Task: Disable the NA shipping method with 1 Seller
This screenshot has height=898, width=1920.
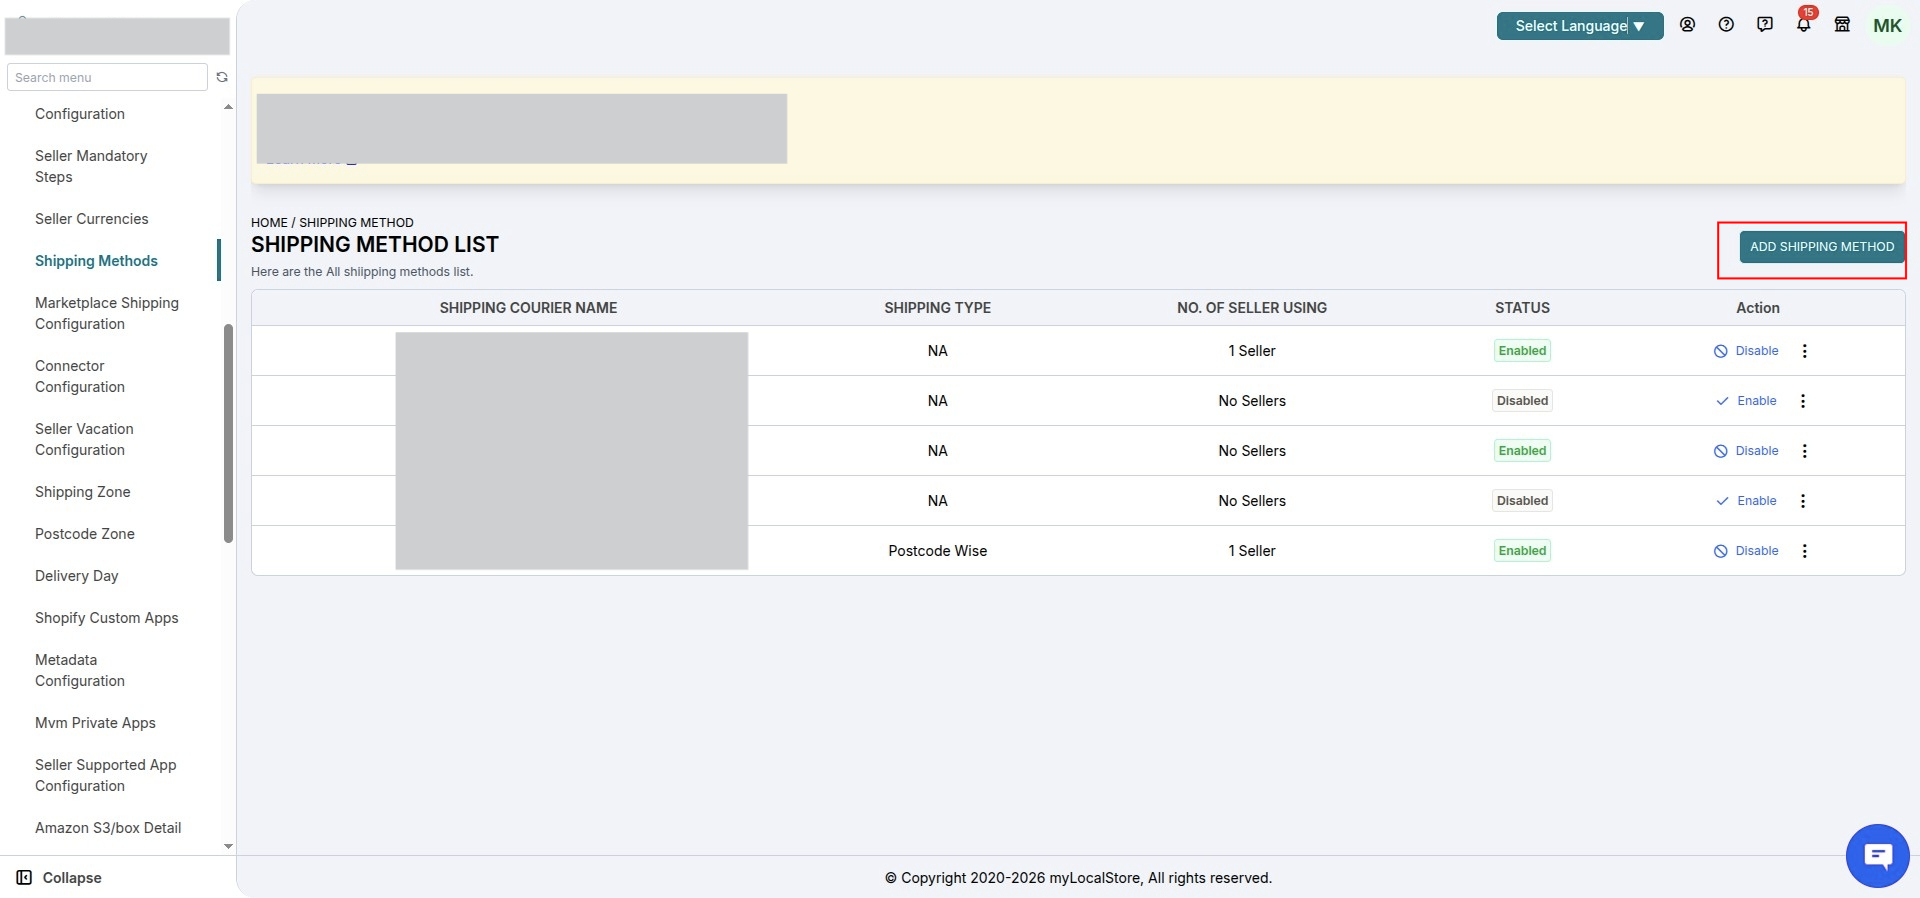Action: coord(1746,351)
